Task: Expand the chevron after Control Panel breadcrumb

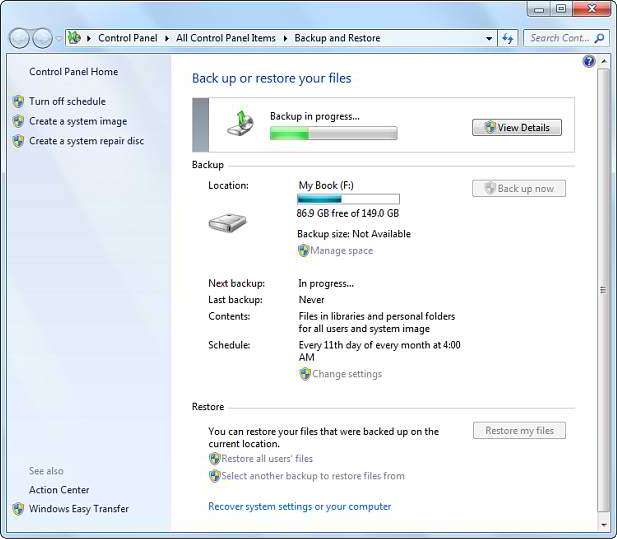Action: click(x=167, y=39)
